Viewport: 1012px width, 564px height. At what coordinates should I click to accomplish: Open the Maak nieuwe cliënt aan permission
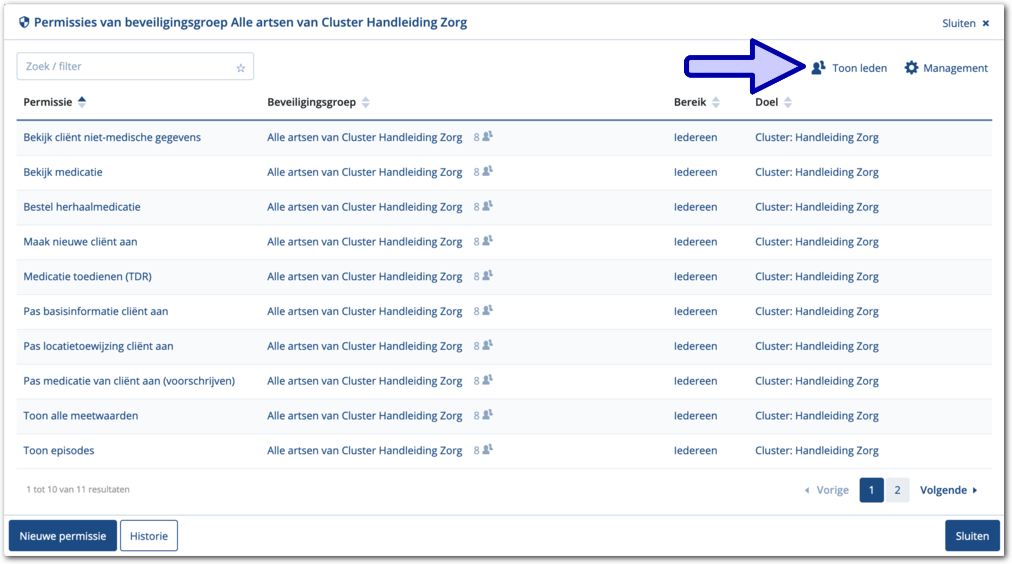pos(80,242)
